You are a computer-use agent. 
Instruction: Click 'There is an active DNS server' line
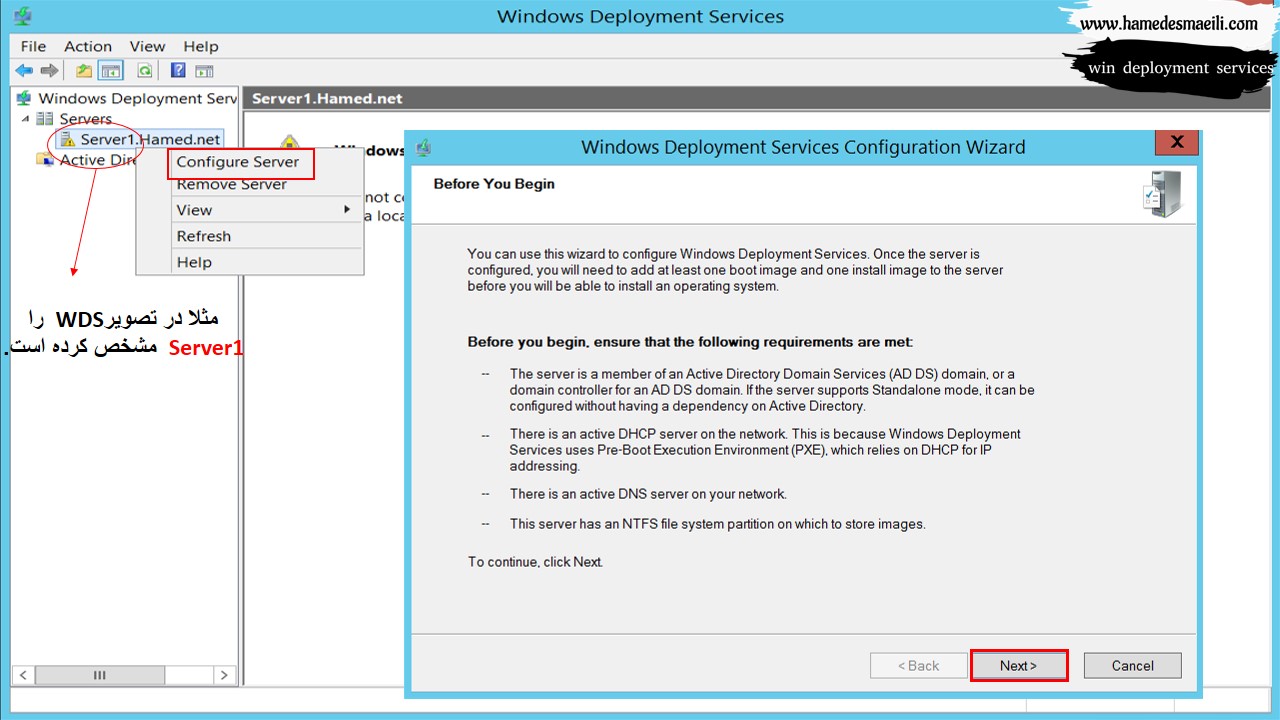tap(648, 494)
